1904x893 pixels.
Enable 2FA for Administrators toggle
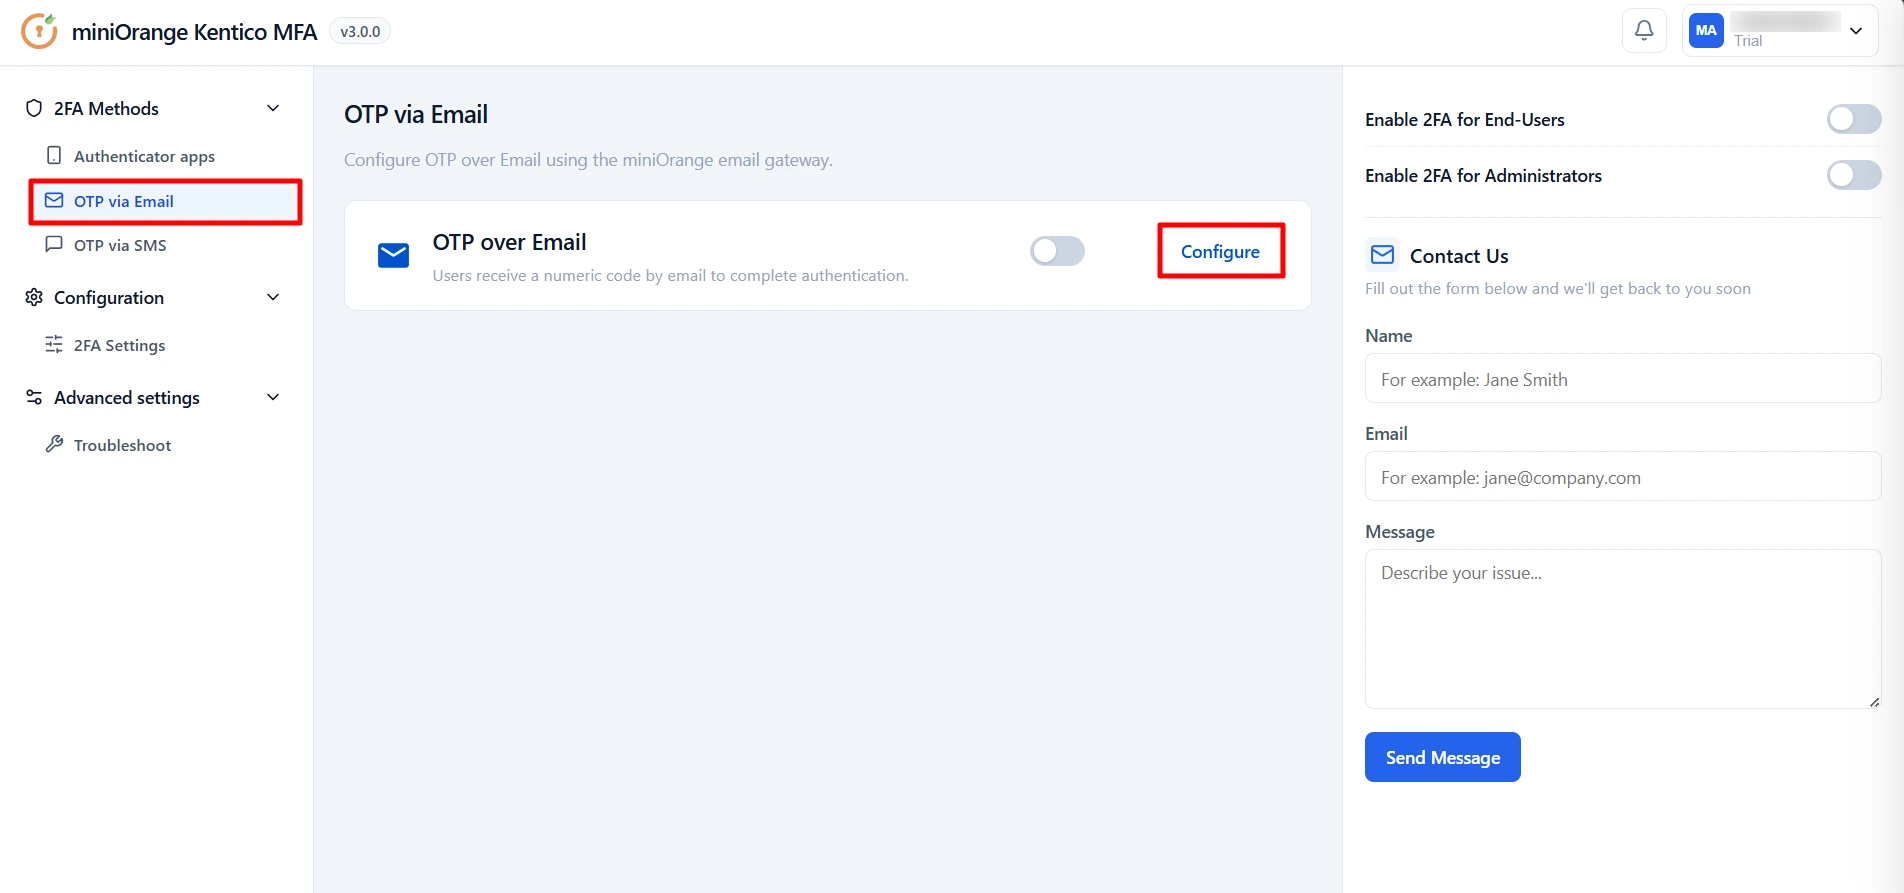pyautogui.click(x=1854, y=175)
